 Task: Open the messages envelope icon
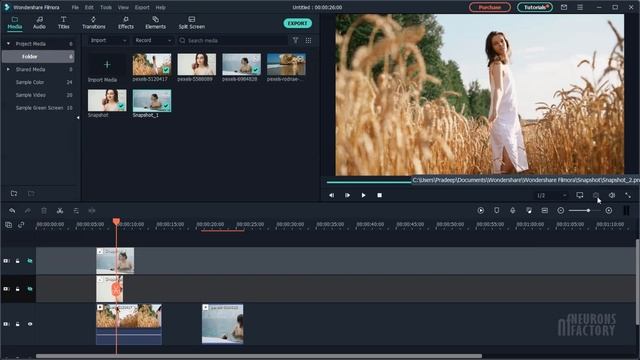click(x=564, y=7)
